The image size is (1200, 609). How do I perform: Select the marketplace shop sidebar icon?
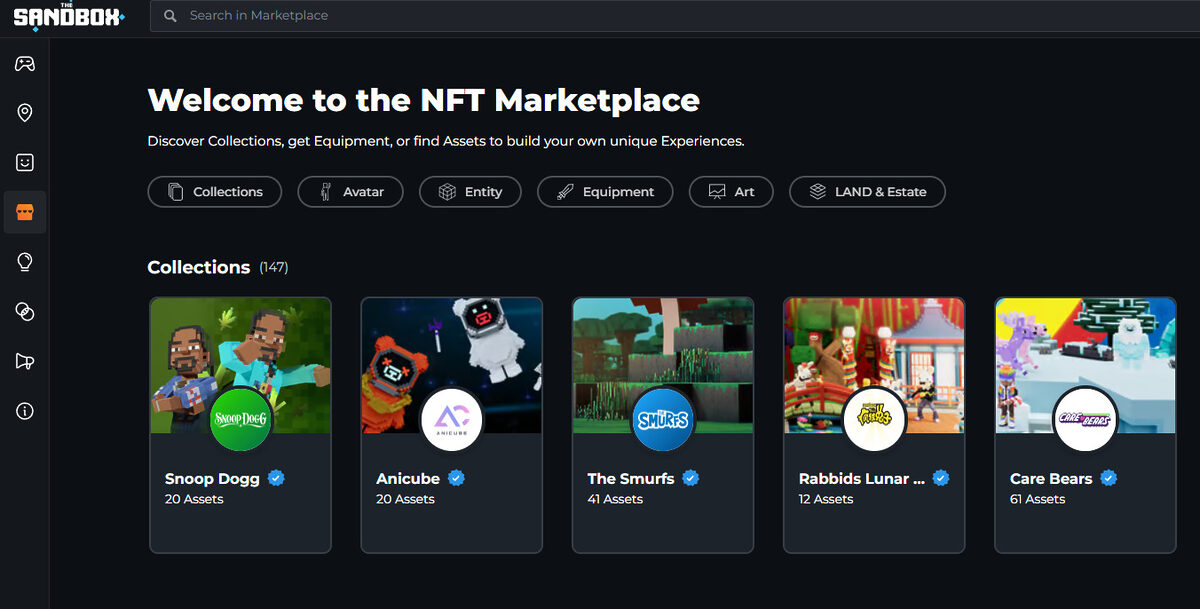(x=25, y=212)
